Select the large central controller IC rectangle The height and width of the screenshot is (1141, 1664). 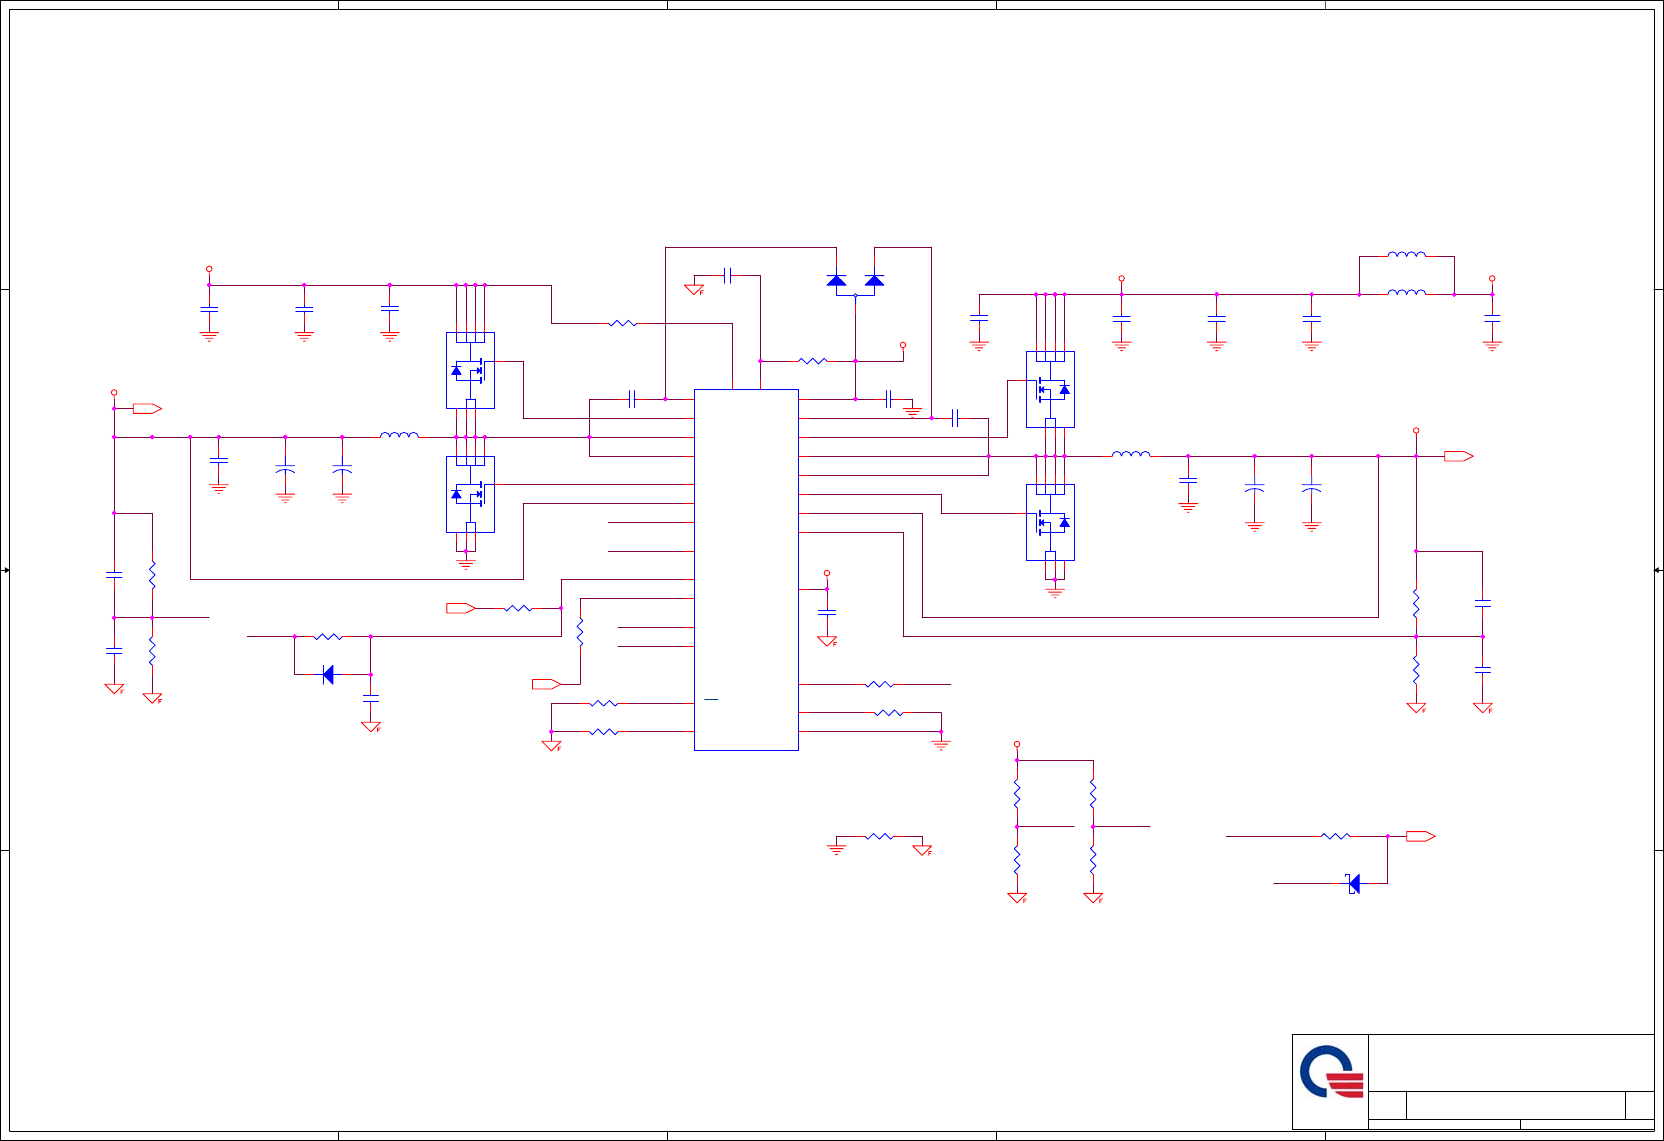746,570
